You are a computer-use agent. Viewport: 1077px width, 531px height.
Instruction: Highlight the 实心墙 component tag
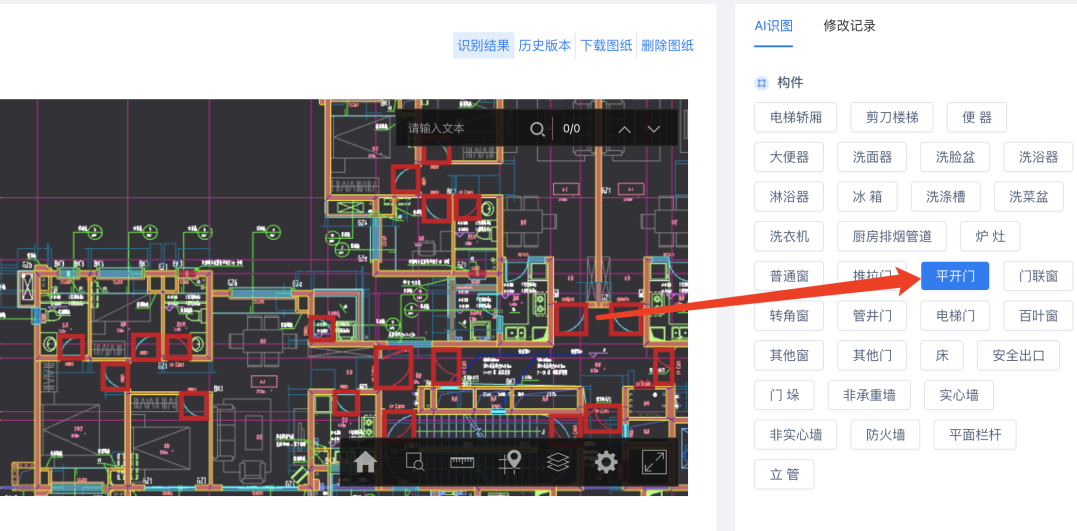click(x=959, y=395)
